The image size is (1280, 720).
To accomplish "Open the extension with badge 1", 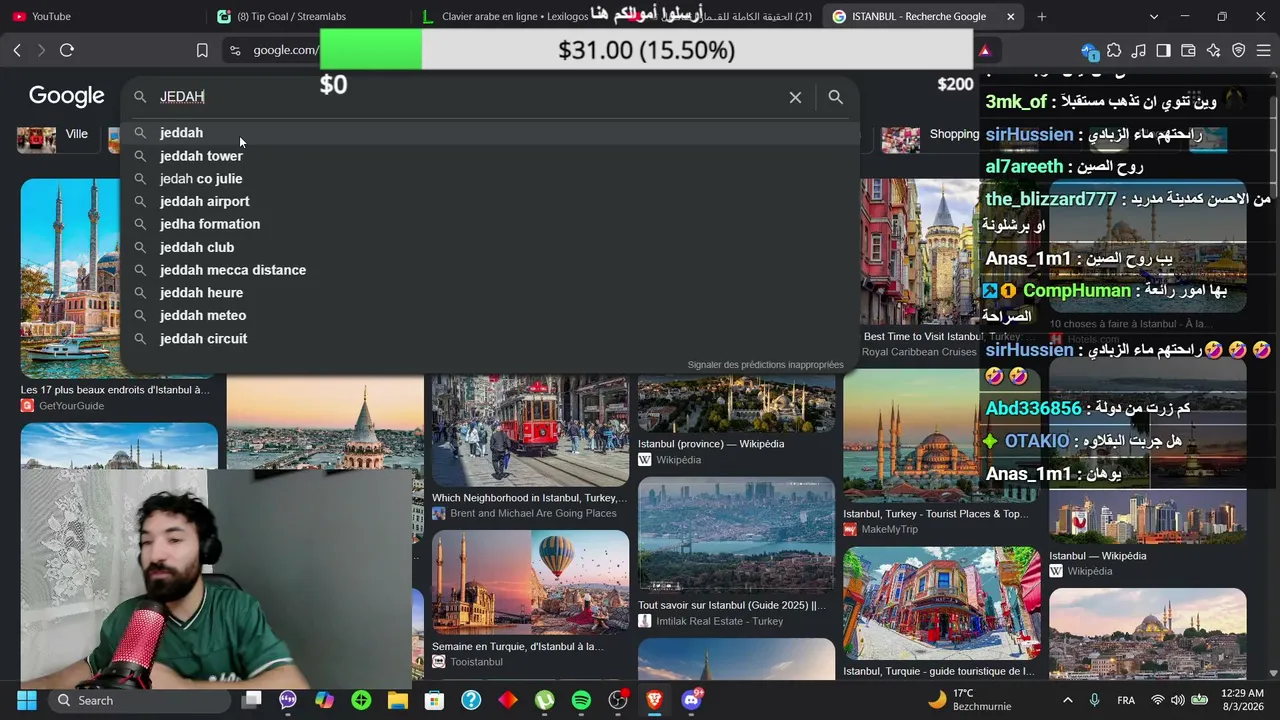I will tap(1090, 51).
